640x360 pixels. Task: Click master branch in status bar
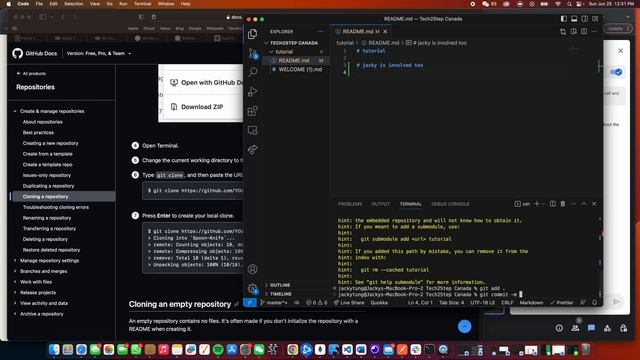pyautogui.click(x=274, y=302)
